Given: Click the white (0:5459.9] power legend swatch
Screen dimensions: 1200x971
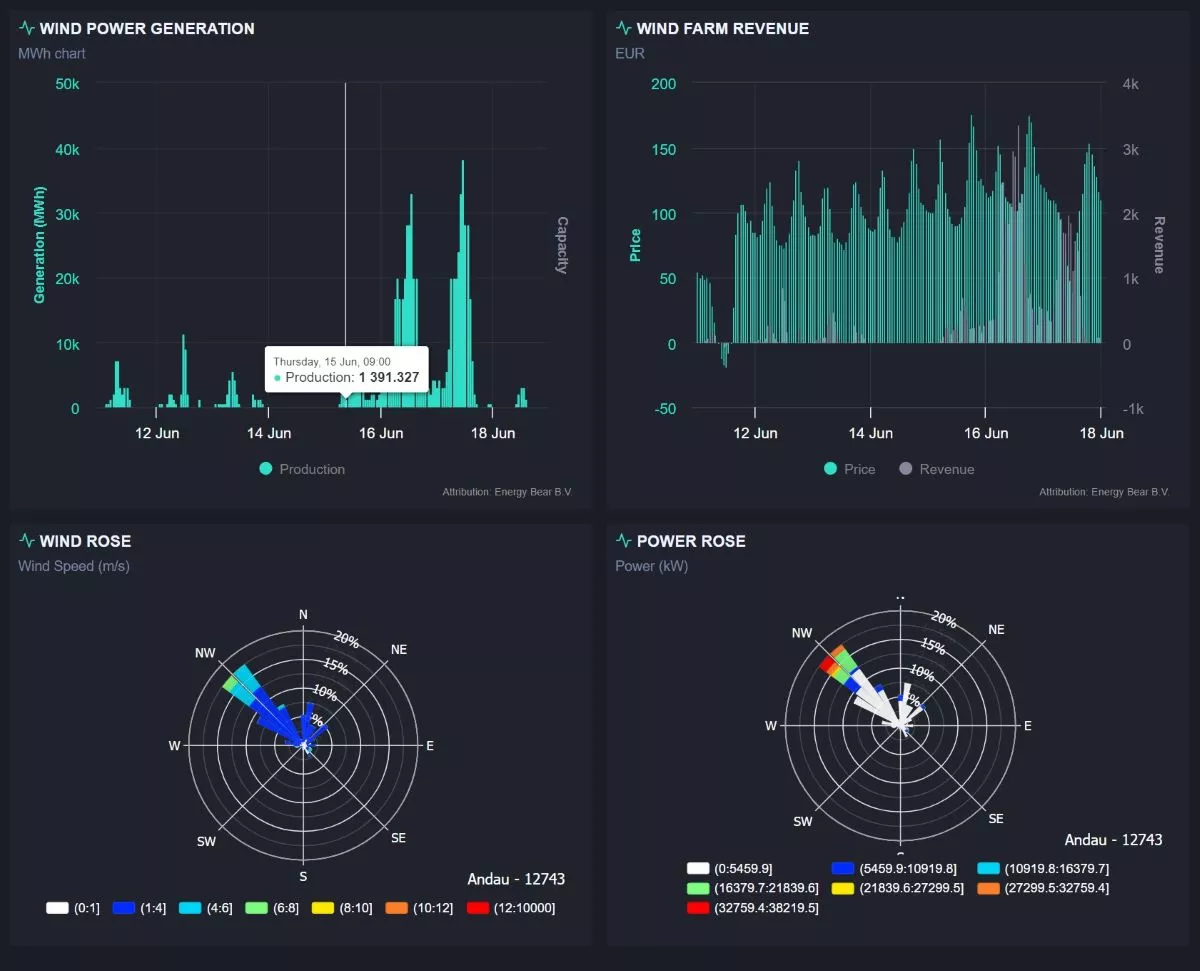Looking at the screenshot, I should click(697, 868).
